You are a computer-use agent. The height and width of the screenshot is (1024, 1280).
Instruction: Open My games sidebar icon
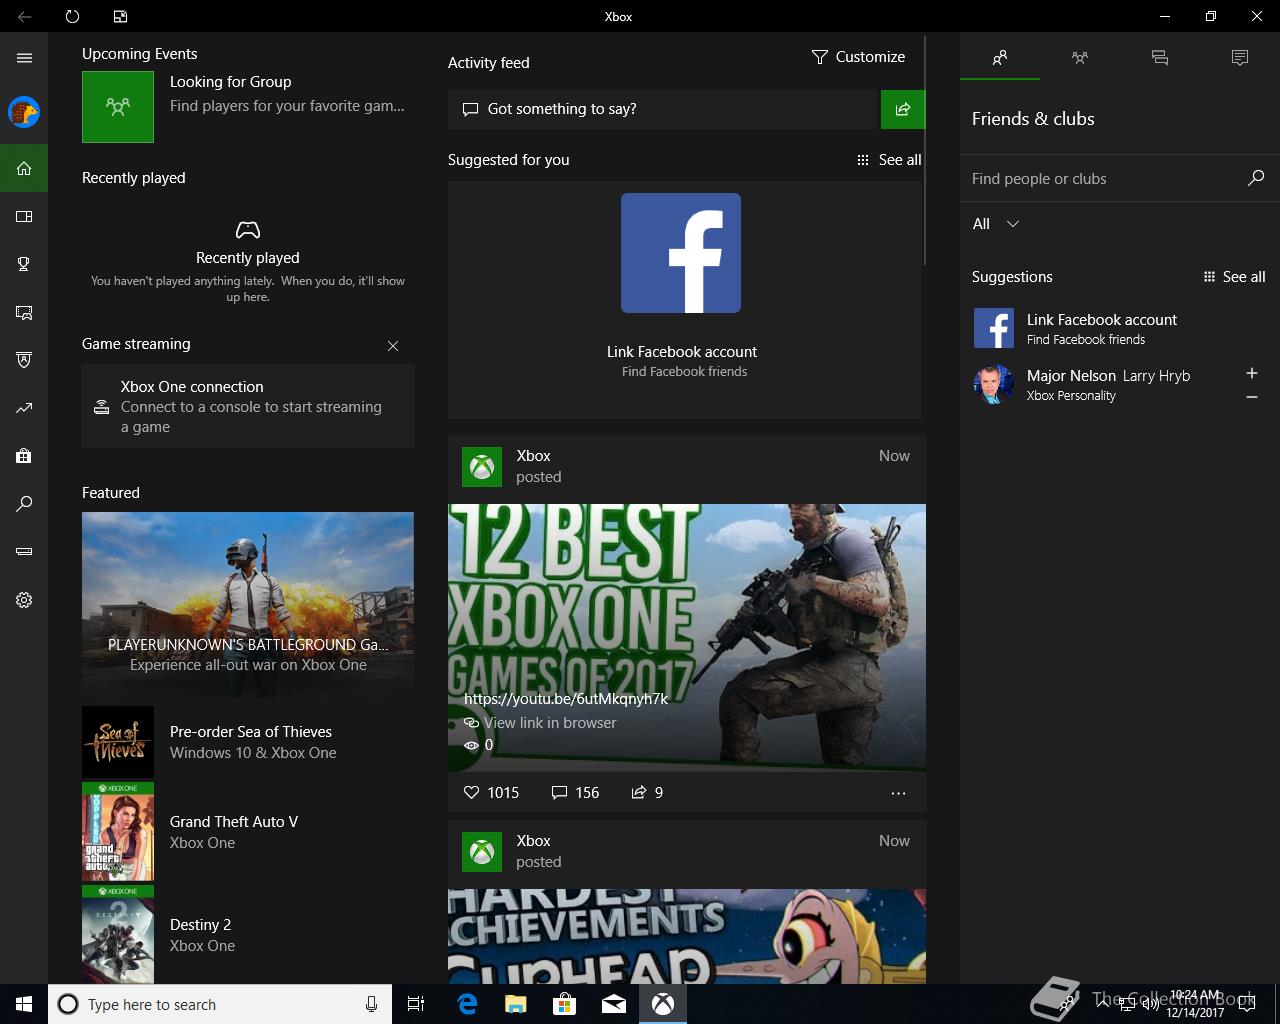click(24, 216)
